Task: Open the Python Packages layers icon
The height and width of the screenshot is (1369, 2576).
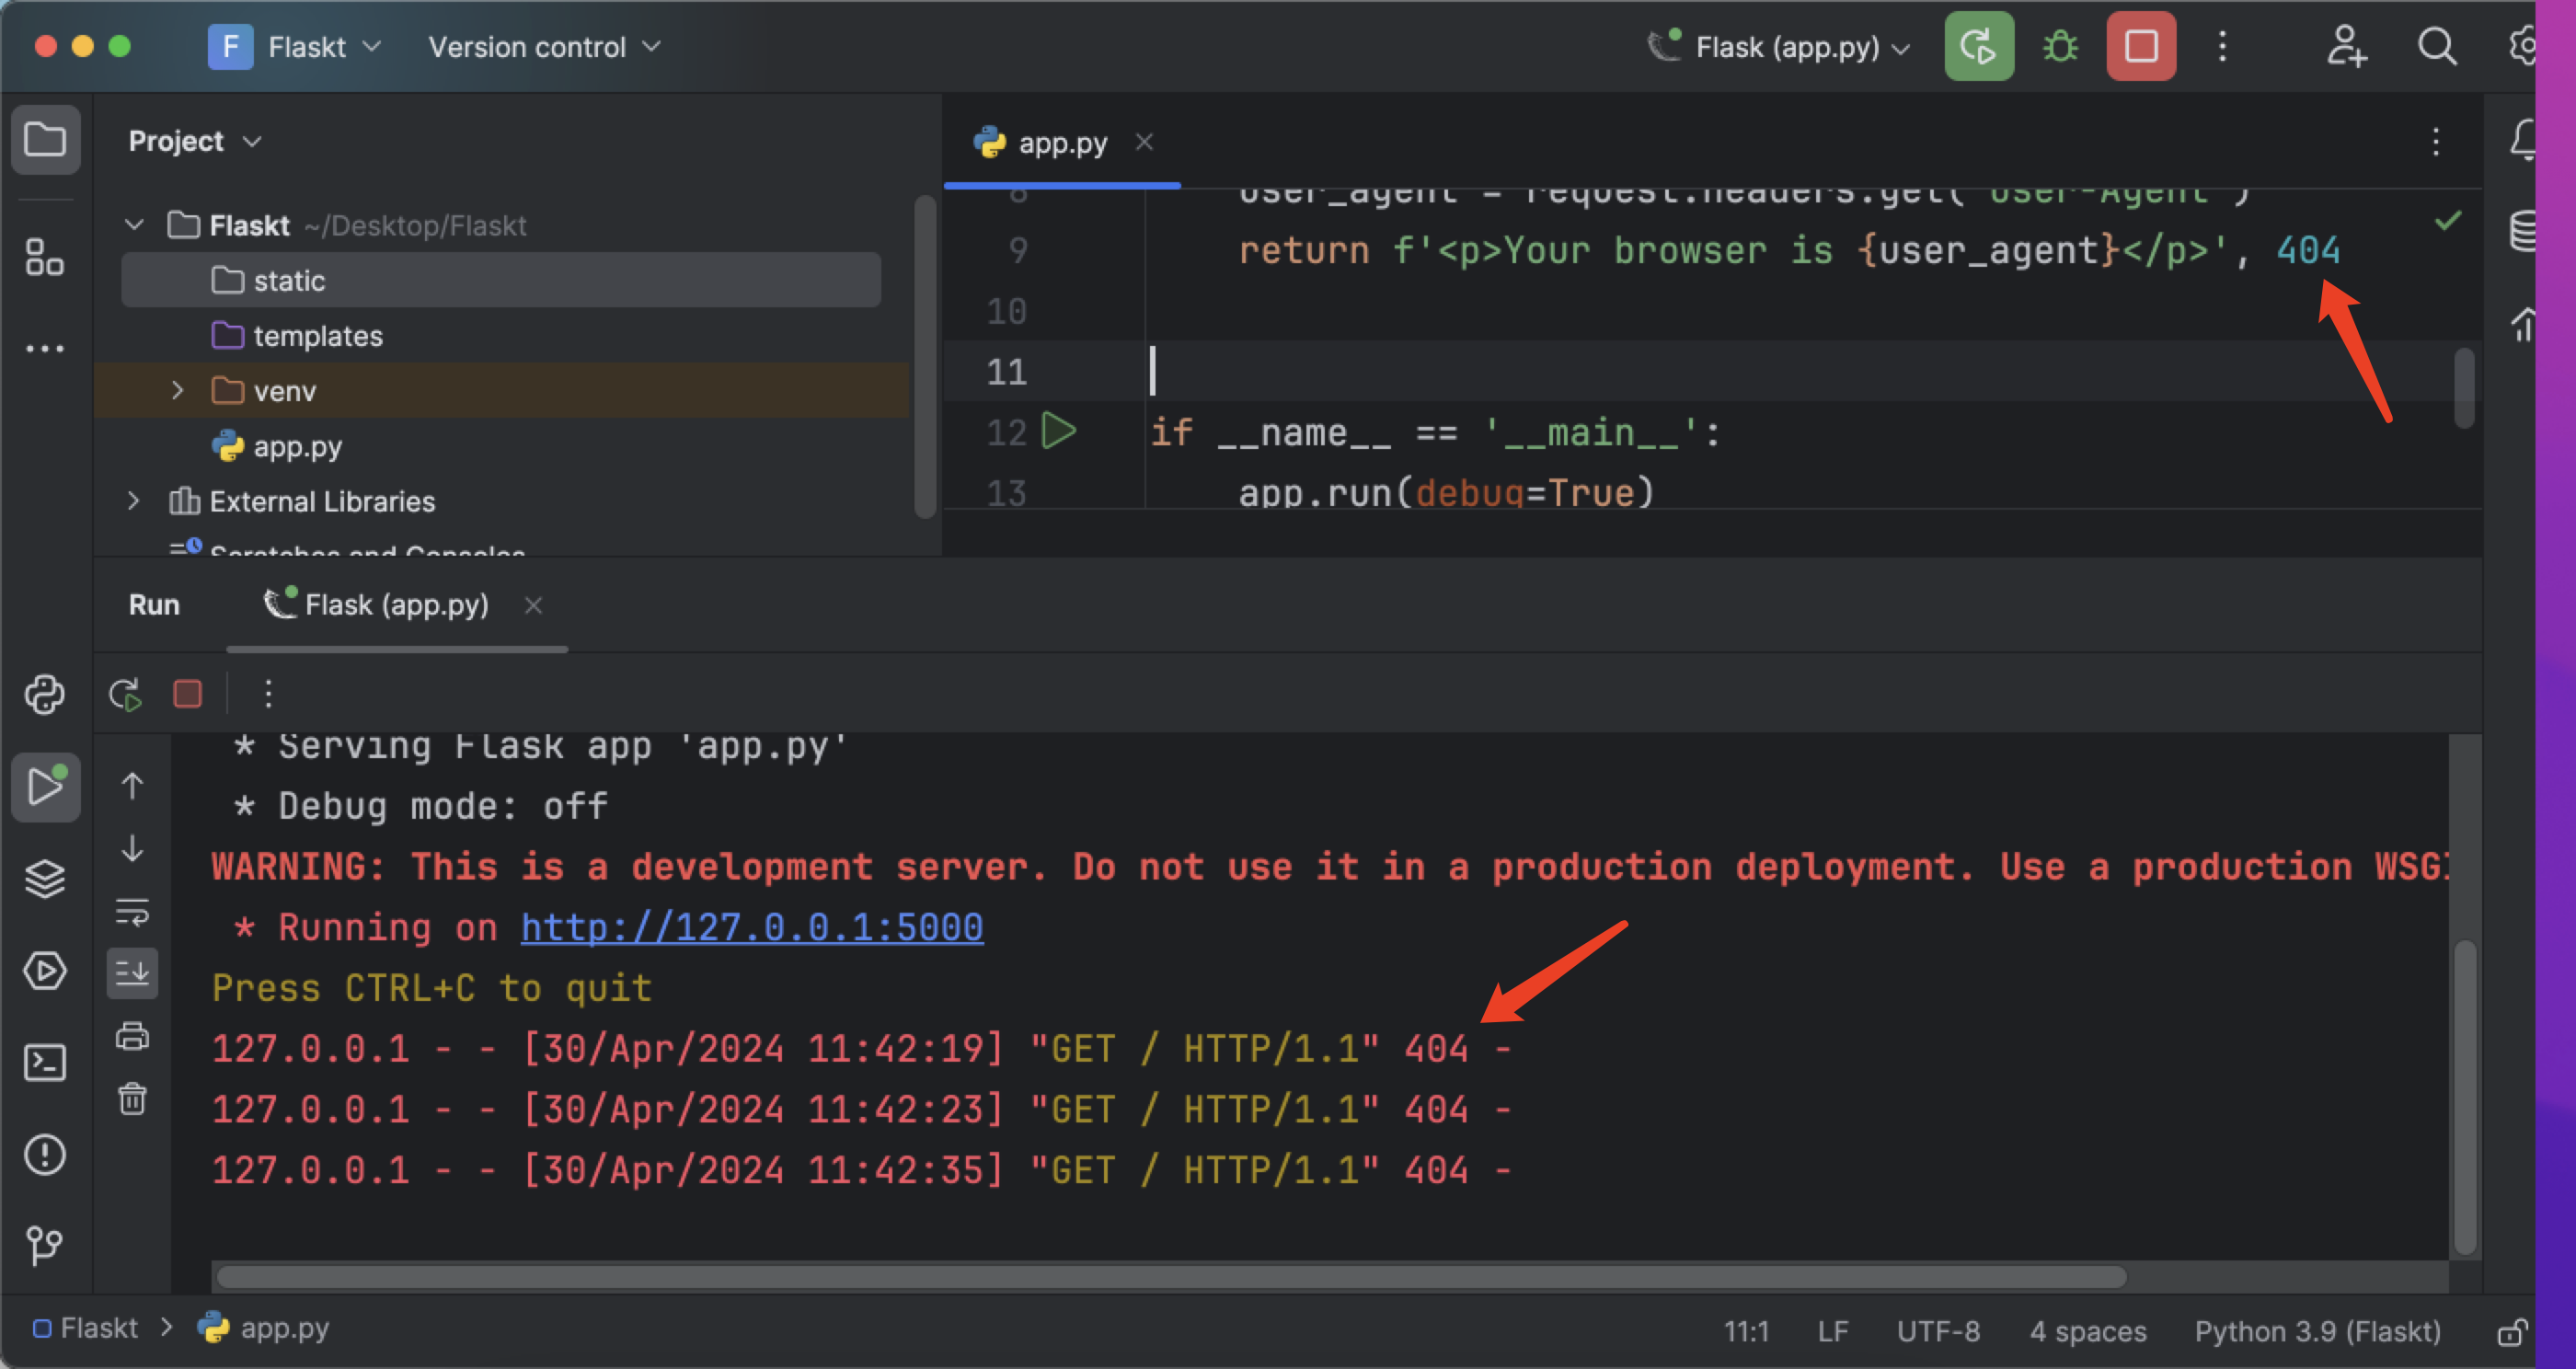Action: [x=45, y=880]
